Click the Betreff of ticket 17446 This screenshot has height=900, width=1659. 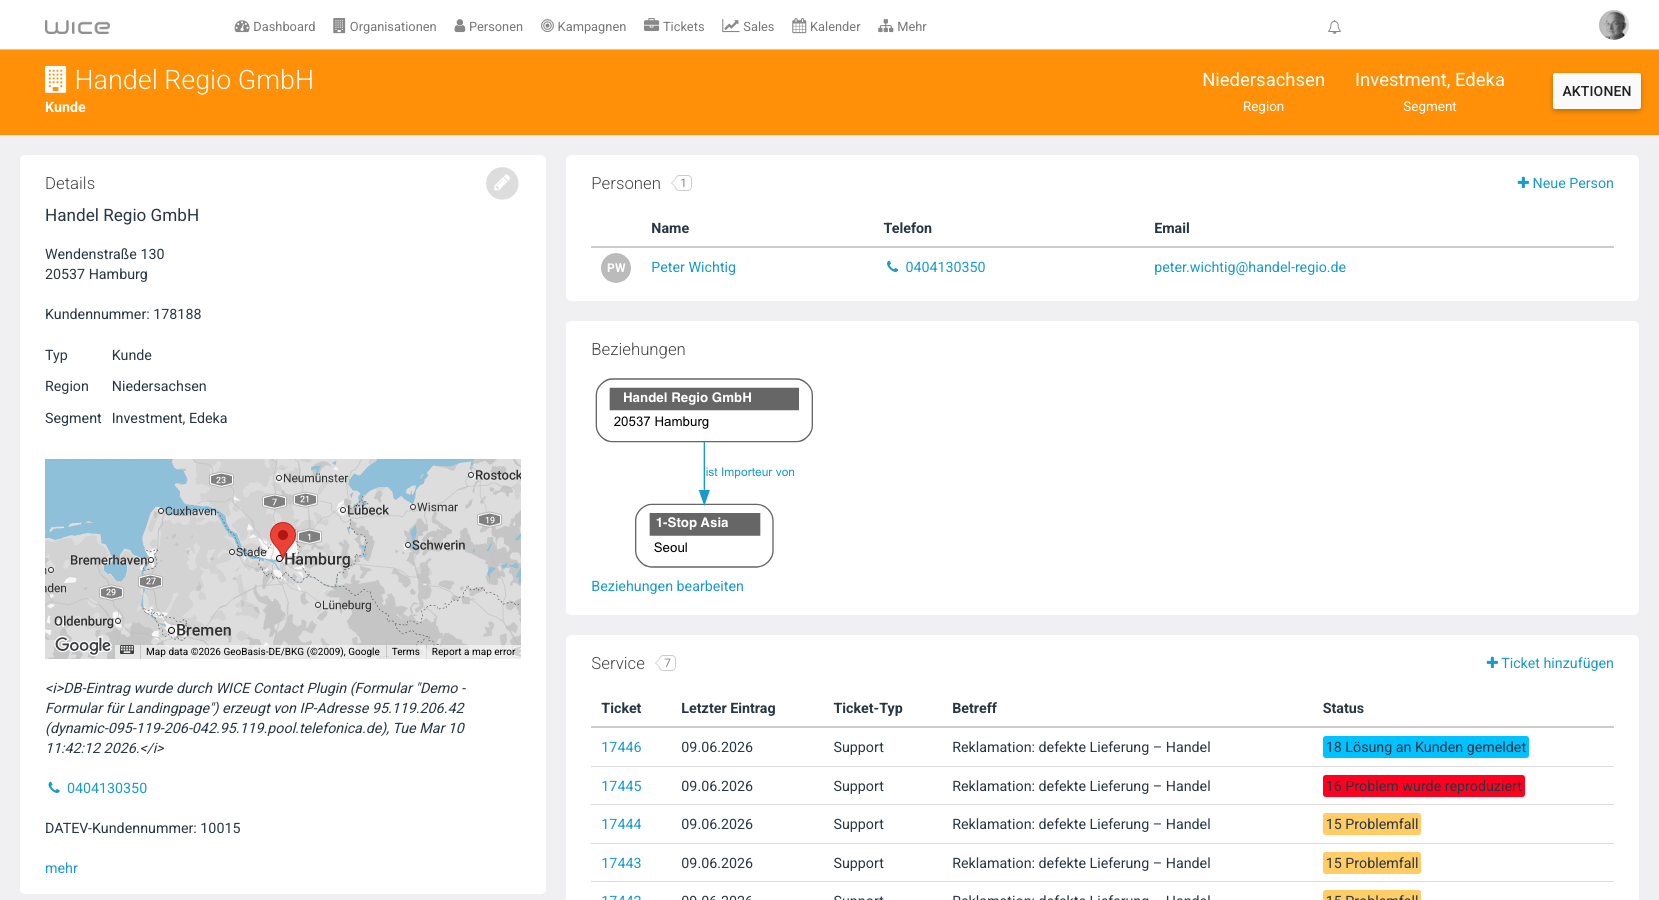[x=1081, y=748]
